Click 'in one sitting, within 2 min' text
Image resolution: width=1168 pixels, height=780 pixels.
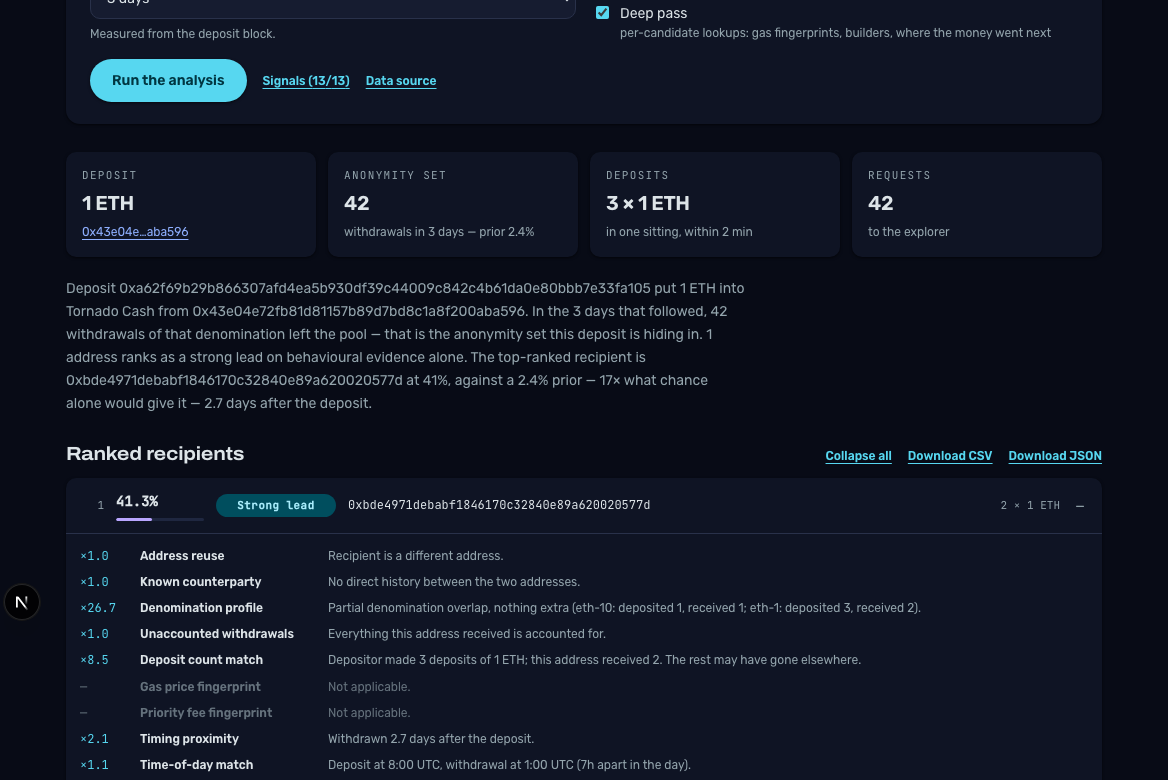tap(679, 232)
